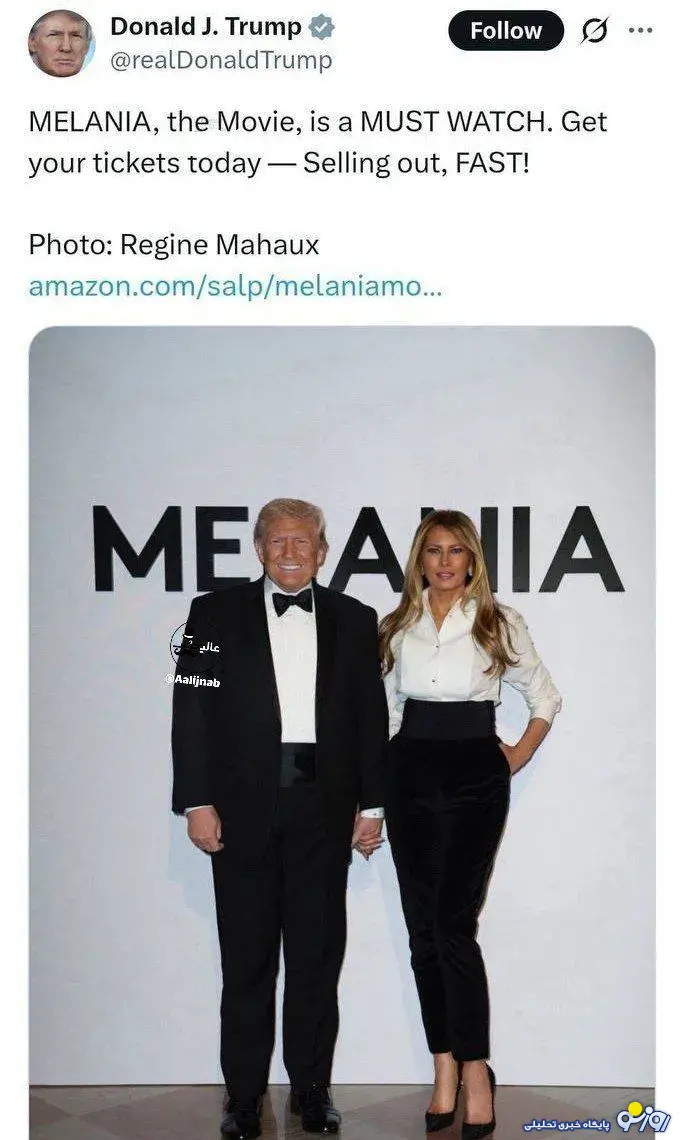This screenshot has height=1140, width=684.
Task: Click the "Selling out, FAST!" text line
Action: pos(415,162)
